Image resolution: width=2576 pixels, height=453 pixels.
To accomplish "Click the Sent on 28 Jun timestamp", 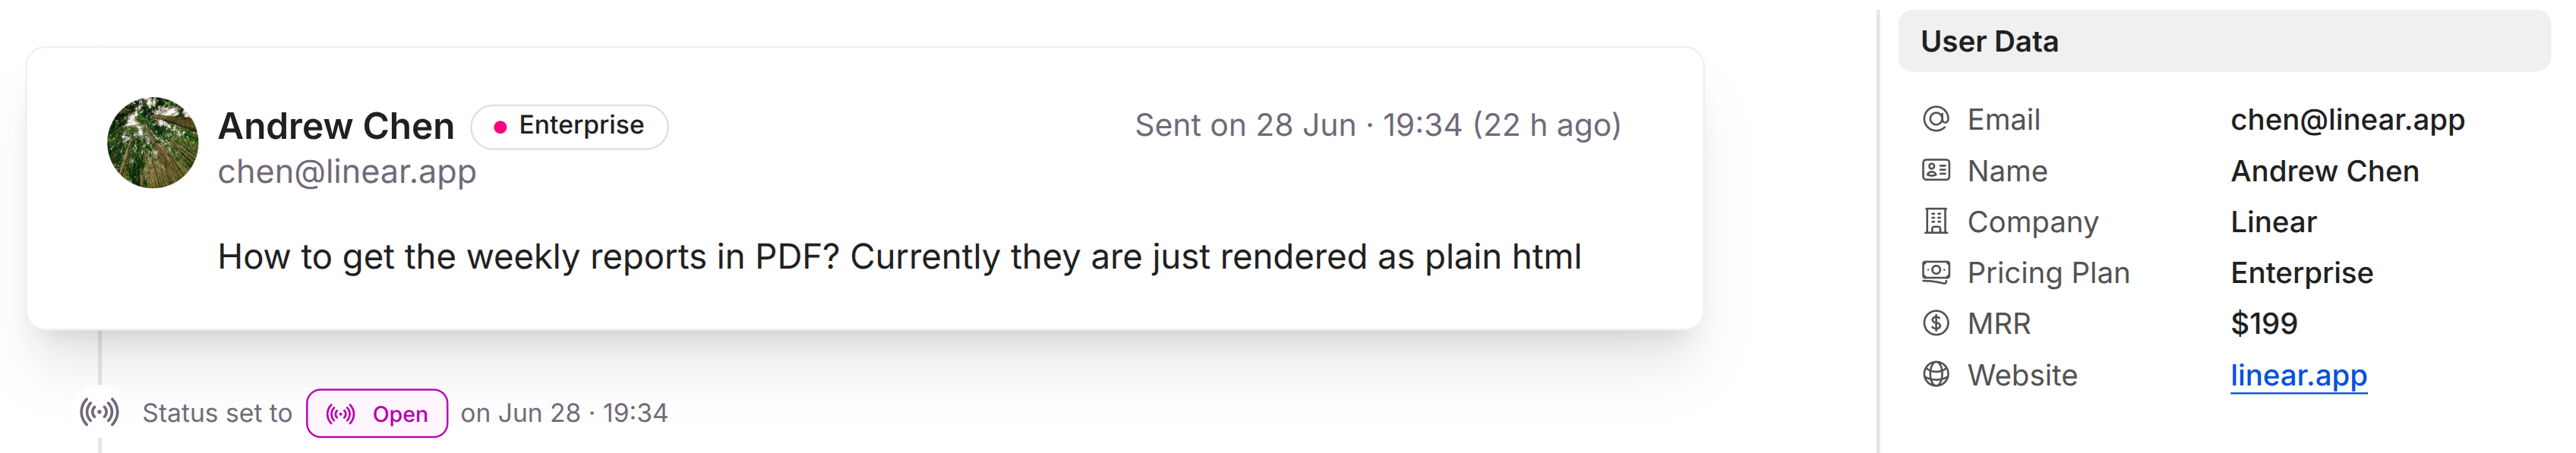I will click(x=1378, y=125).
